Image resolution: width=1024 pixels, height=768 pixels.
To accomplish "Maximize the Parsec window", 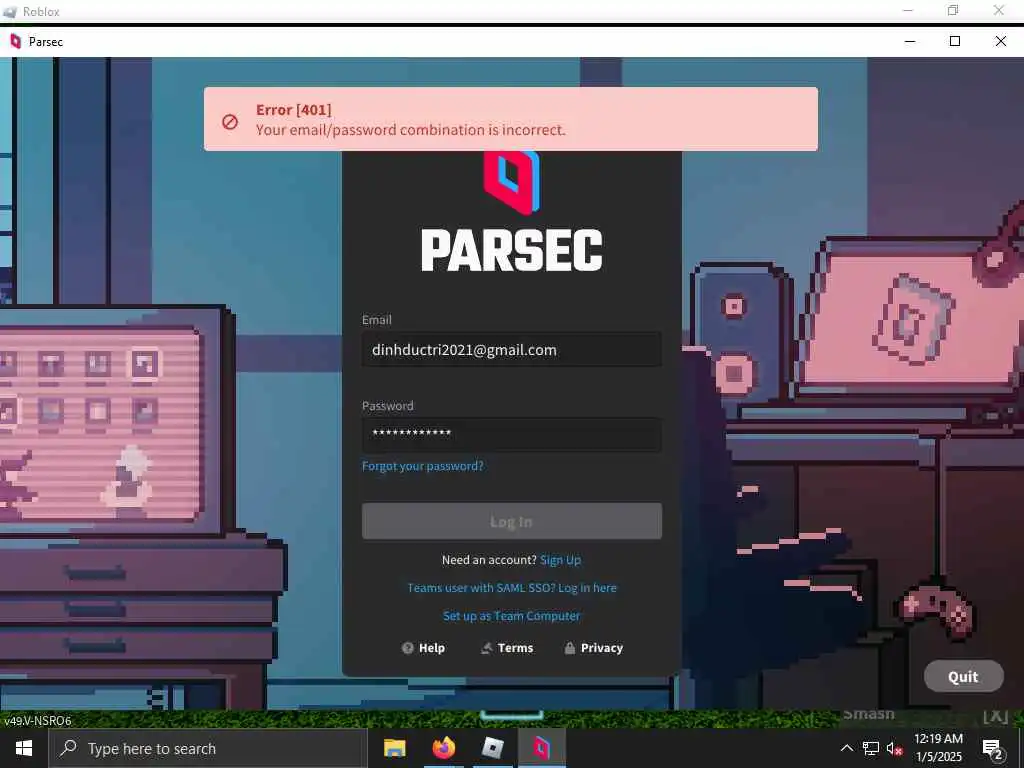I will pos(955,42).
